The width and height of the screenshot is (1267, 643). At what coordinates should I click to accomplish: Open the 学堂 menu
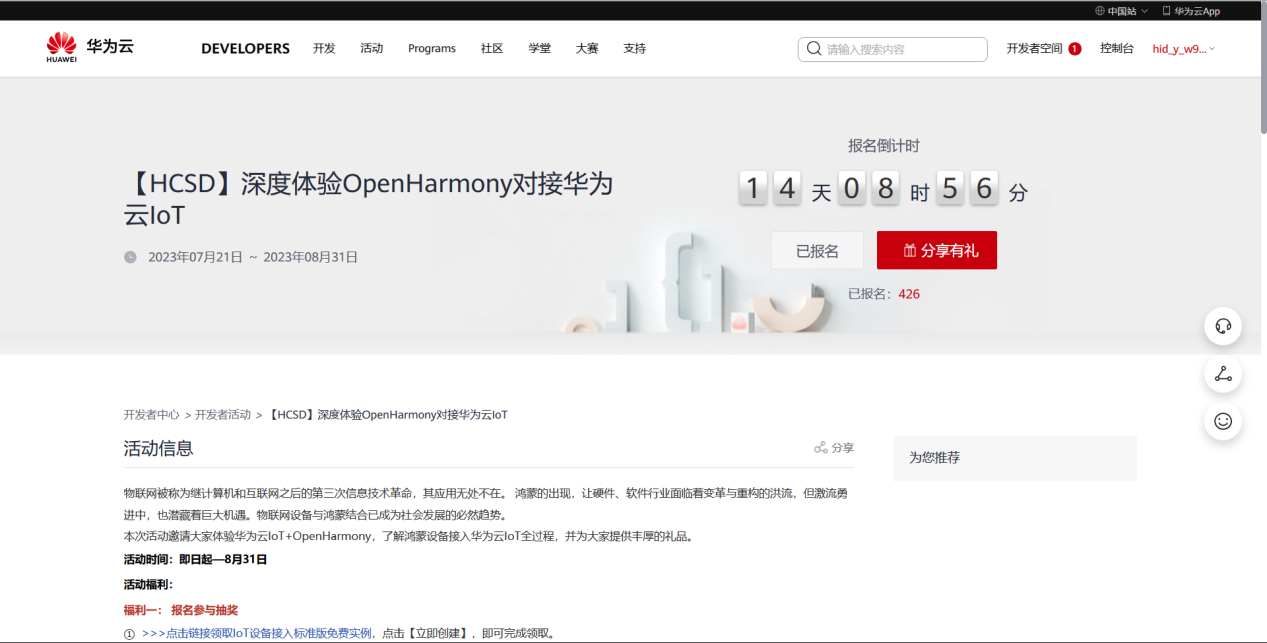point(540,48)
